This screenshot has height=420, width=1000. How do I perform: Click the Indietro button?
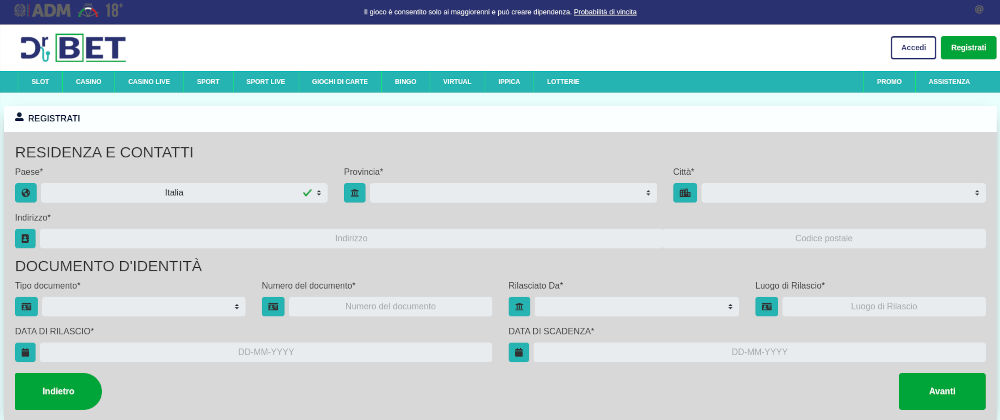[58, 391]
